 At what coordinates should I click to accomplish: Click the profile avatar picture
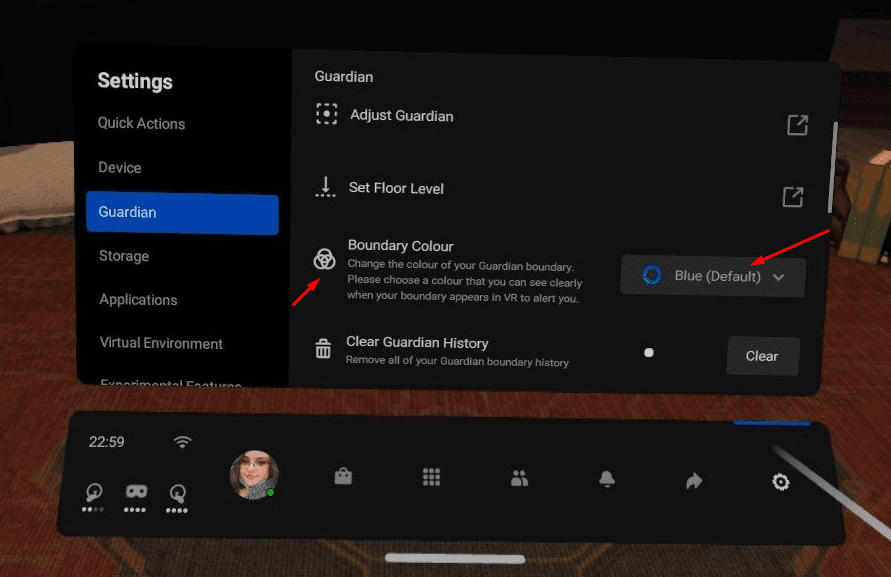[x=254, y=475]
